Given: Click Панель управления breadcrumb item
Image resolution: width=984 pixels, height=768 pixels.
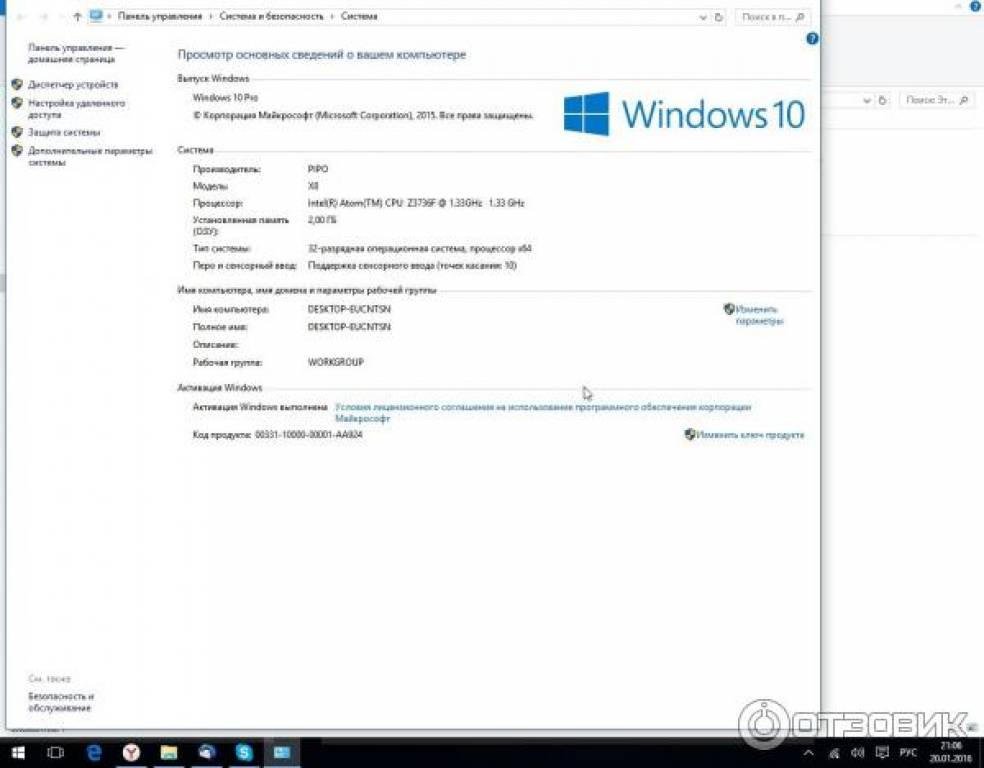Looking at the screenshot, I should [x=160, y=16].
